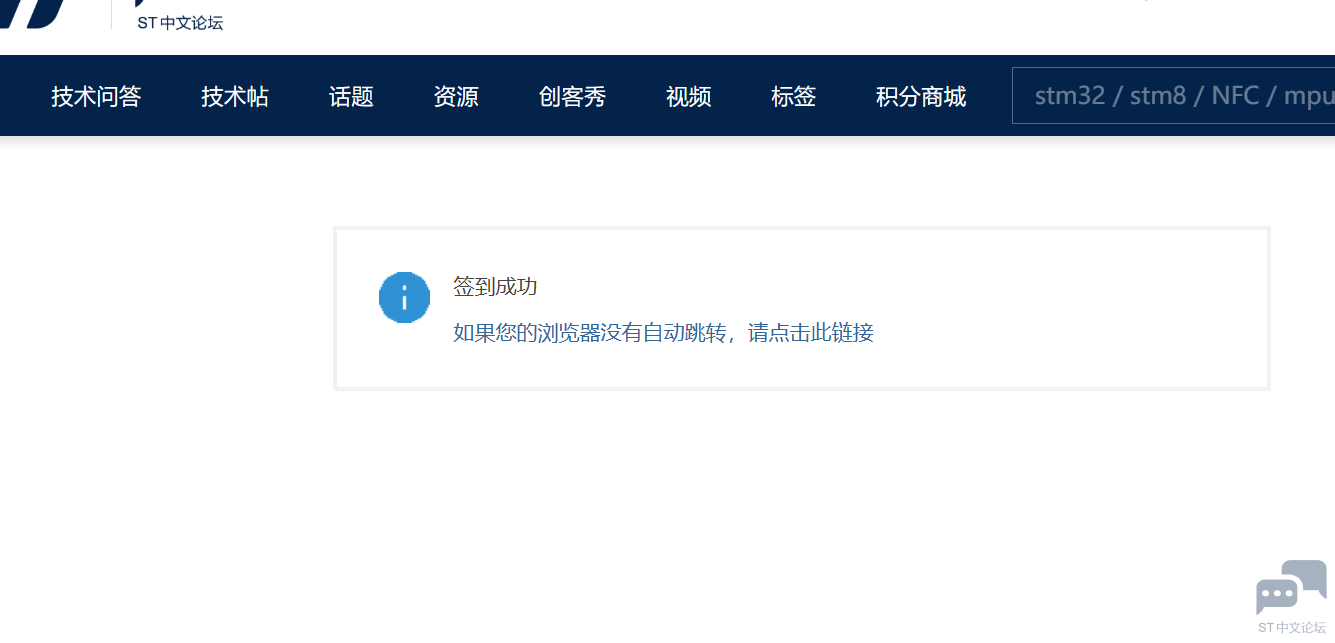Image resolution: width=1335 pixels, height=643 pixels.
Task: Open the chat bubbles ST中文论坛 icon
Action: pyautogui.click(x=1291, y=597)
